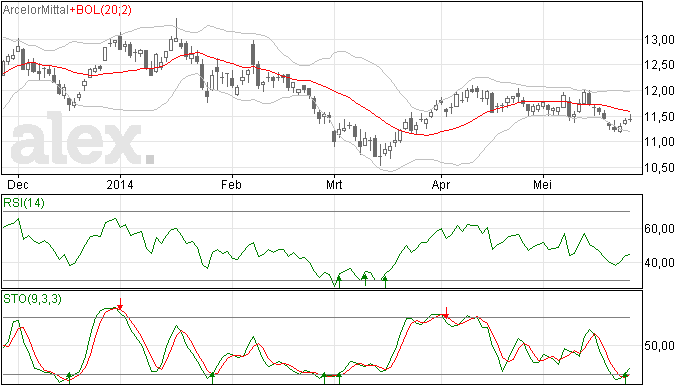
Task: Click the leftmost green arrow in RSI panel
Action: click(x=339, y=281)
